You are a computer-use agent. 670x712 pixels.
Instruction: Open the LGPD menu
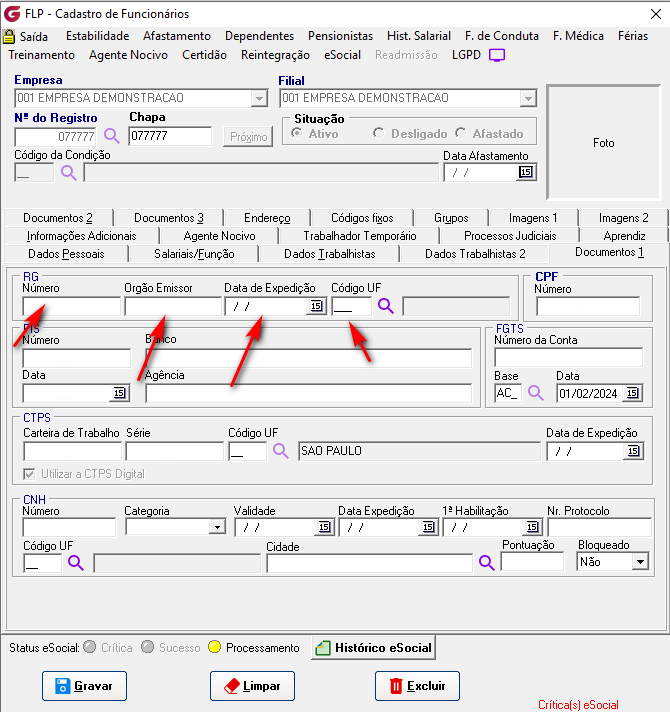(466, 55)
